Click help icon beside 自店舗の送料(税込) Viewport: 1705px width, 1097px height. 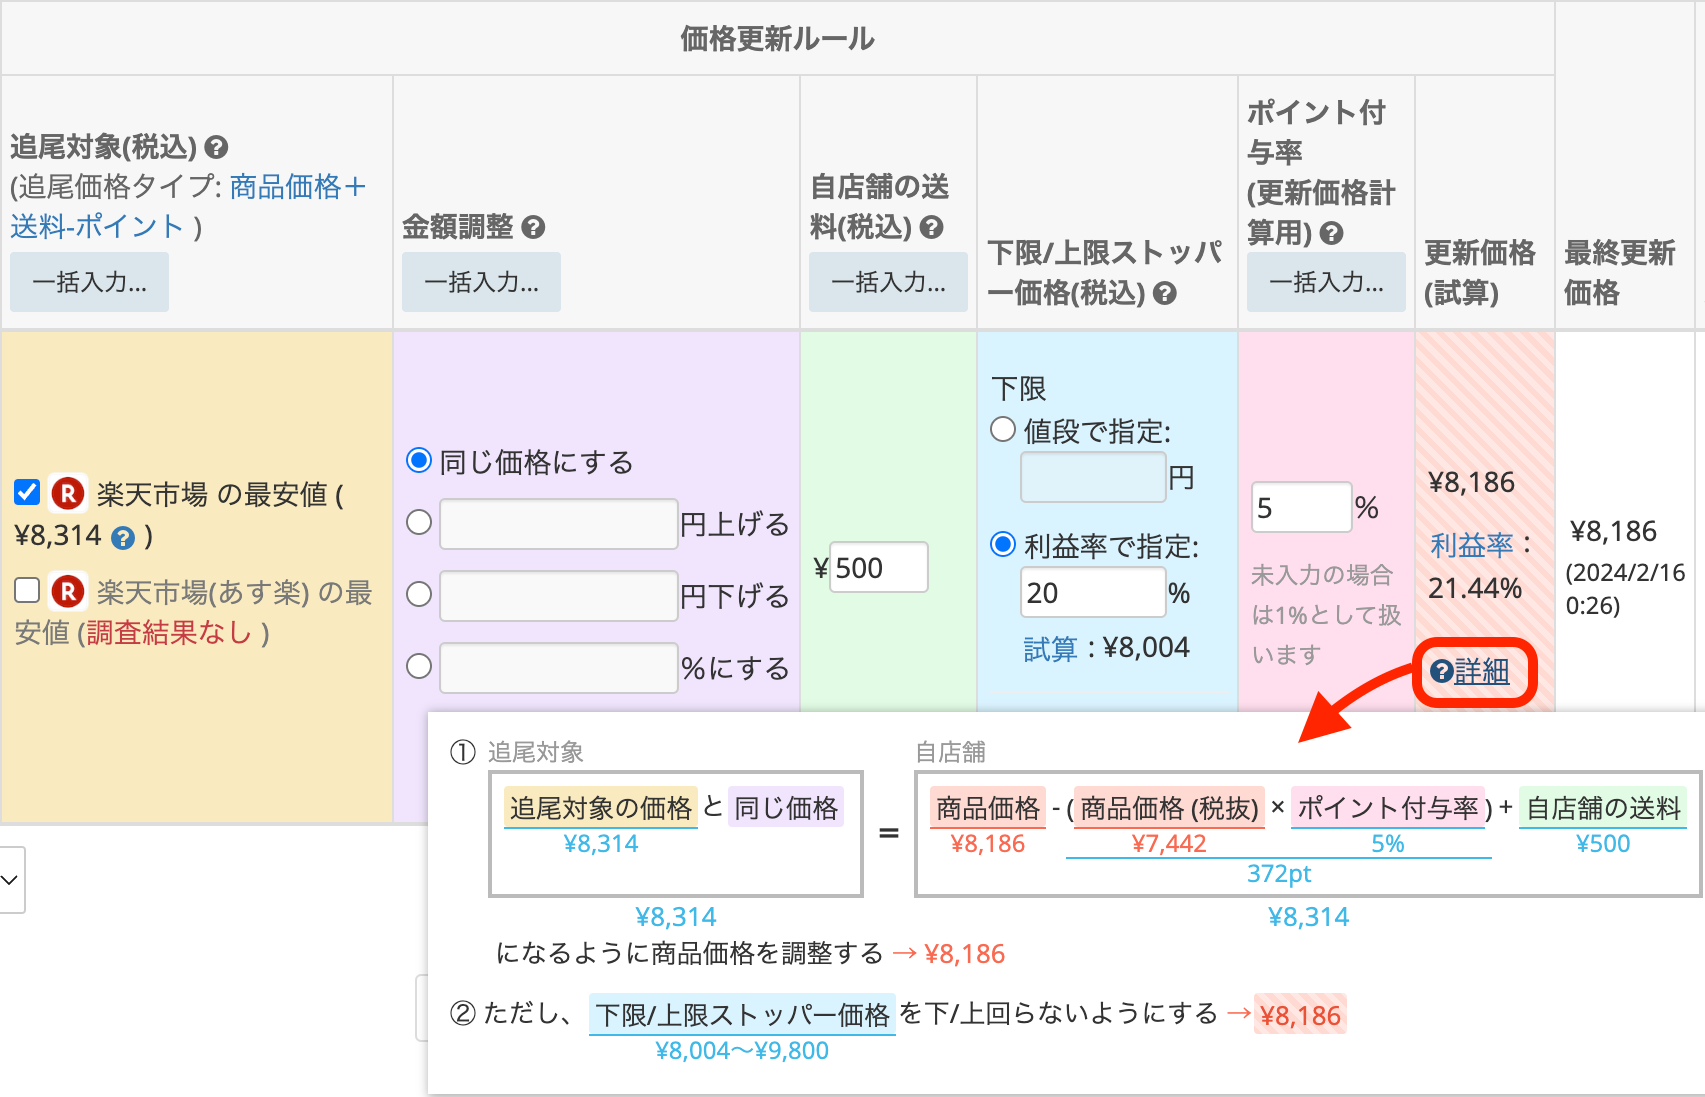tap(931, 228)
